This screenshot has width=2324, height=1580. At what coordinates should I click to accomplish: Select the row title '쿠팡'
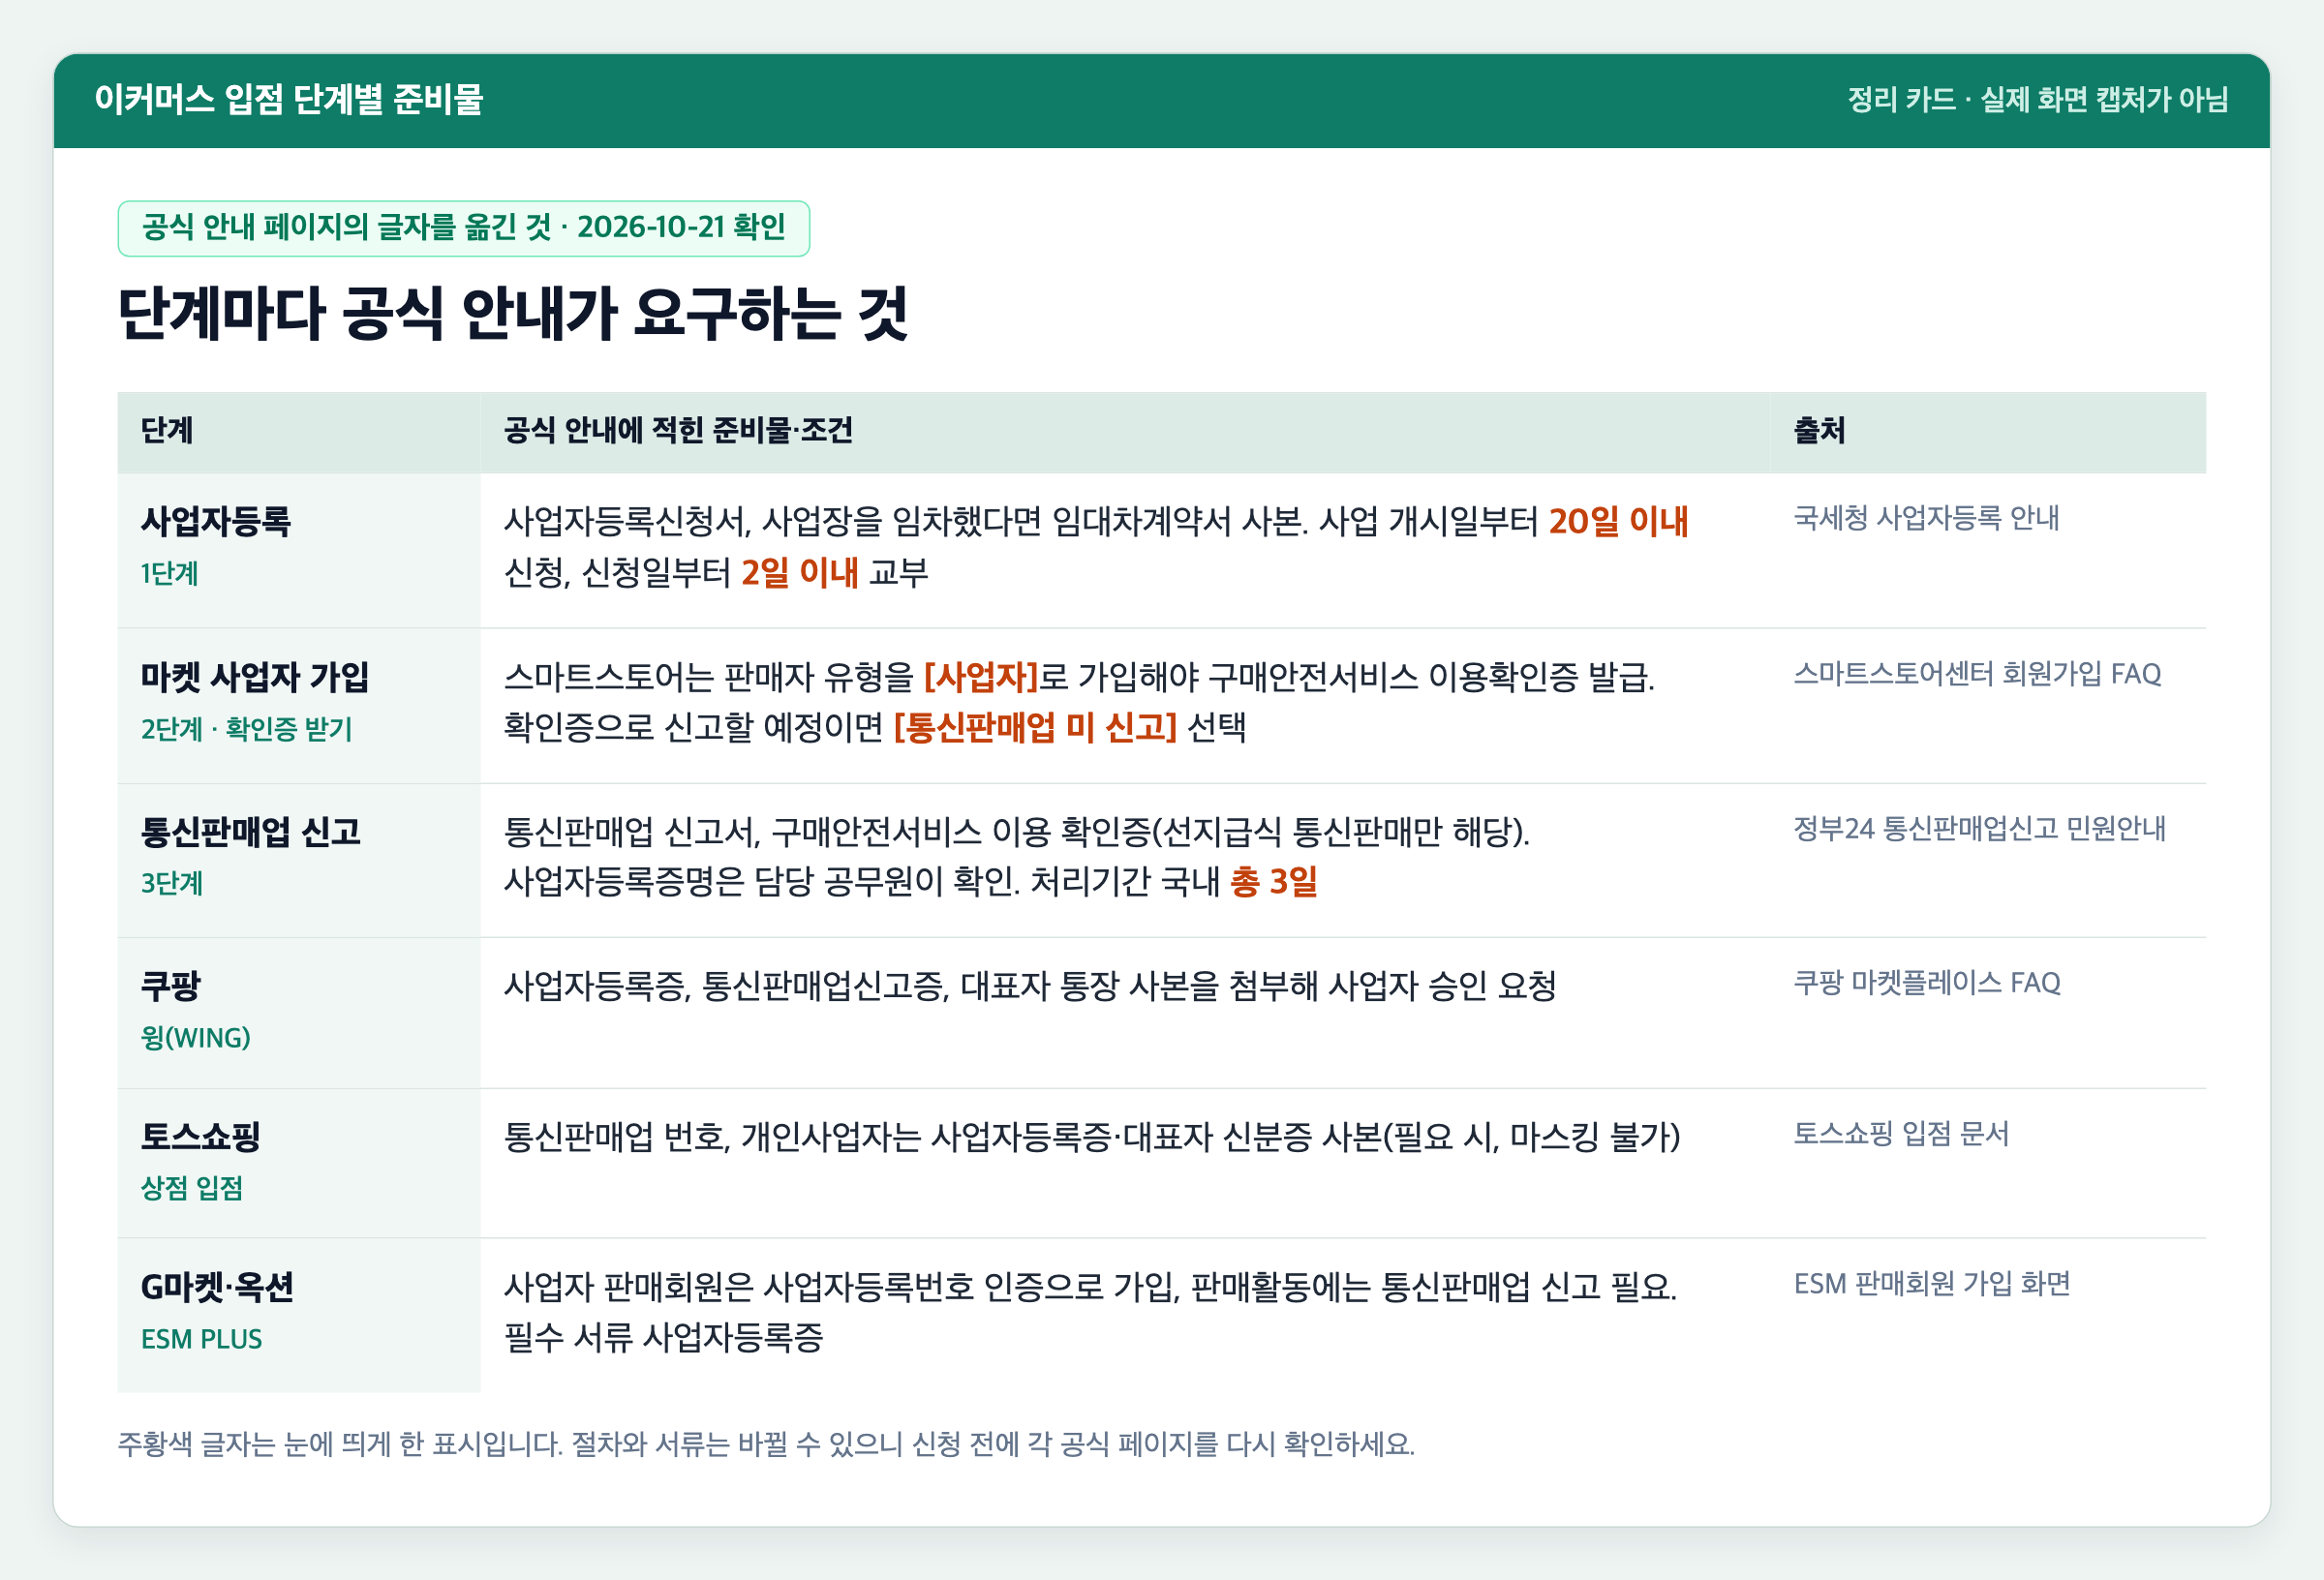coord(171,986)
